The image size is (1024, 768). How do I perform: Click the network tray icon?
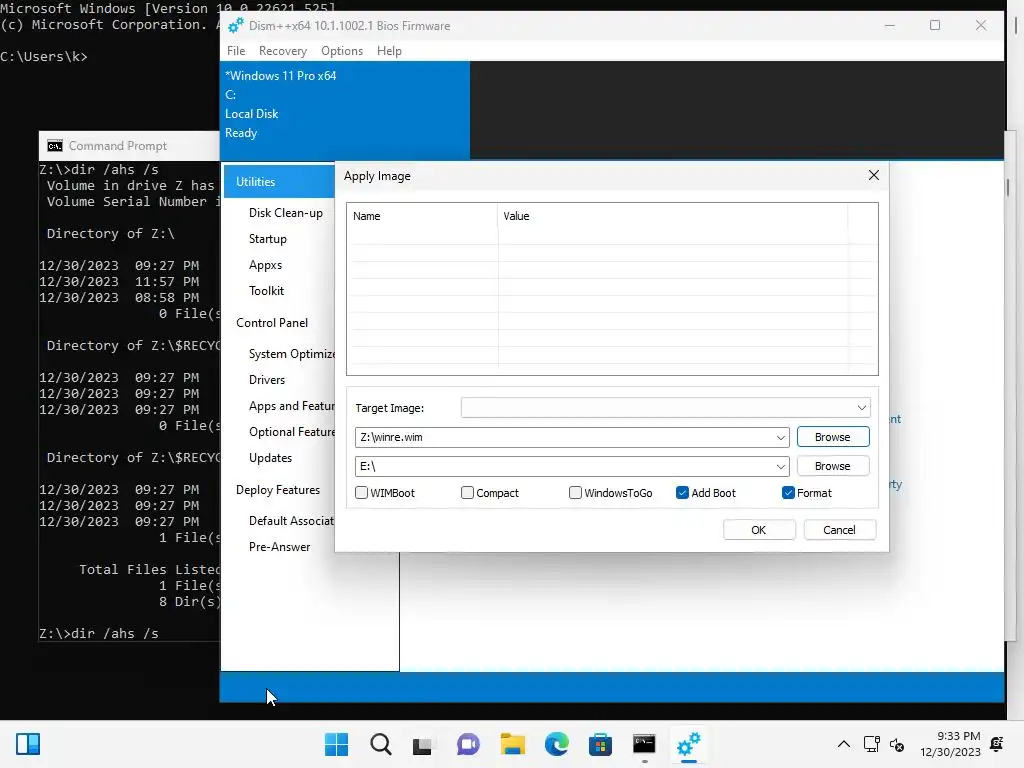pos(871,744)
